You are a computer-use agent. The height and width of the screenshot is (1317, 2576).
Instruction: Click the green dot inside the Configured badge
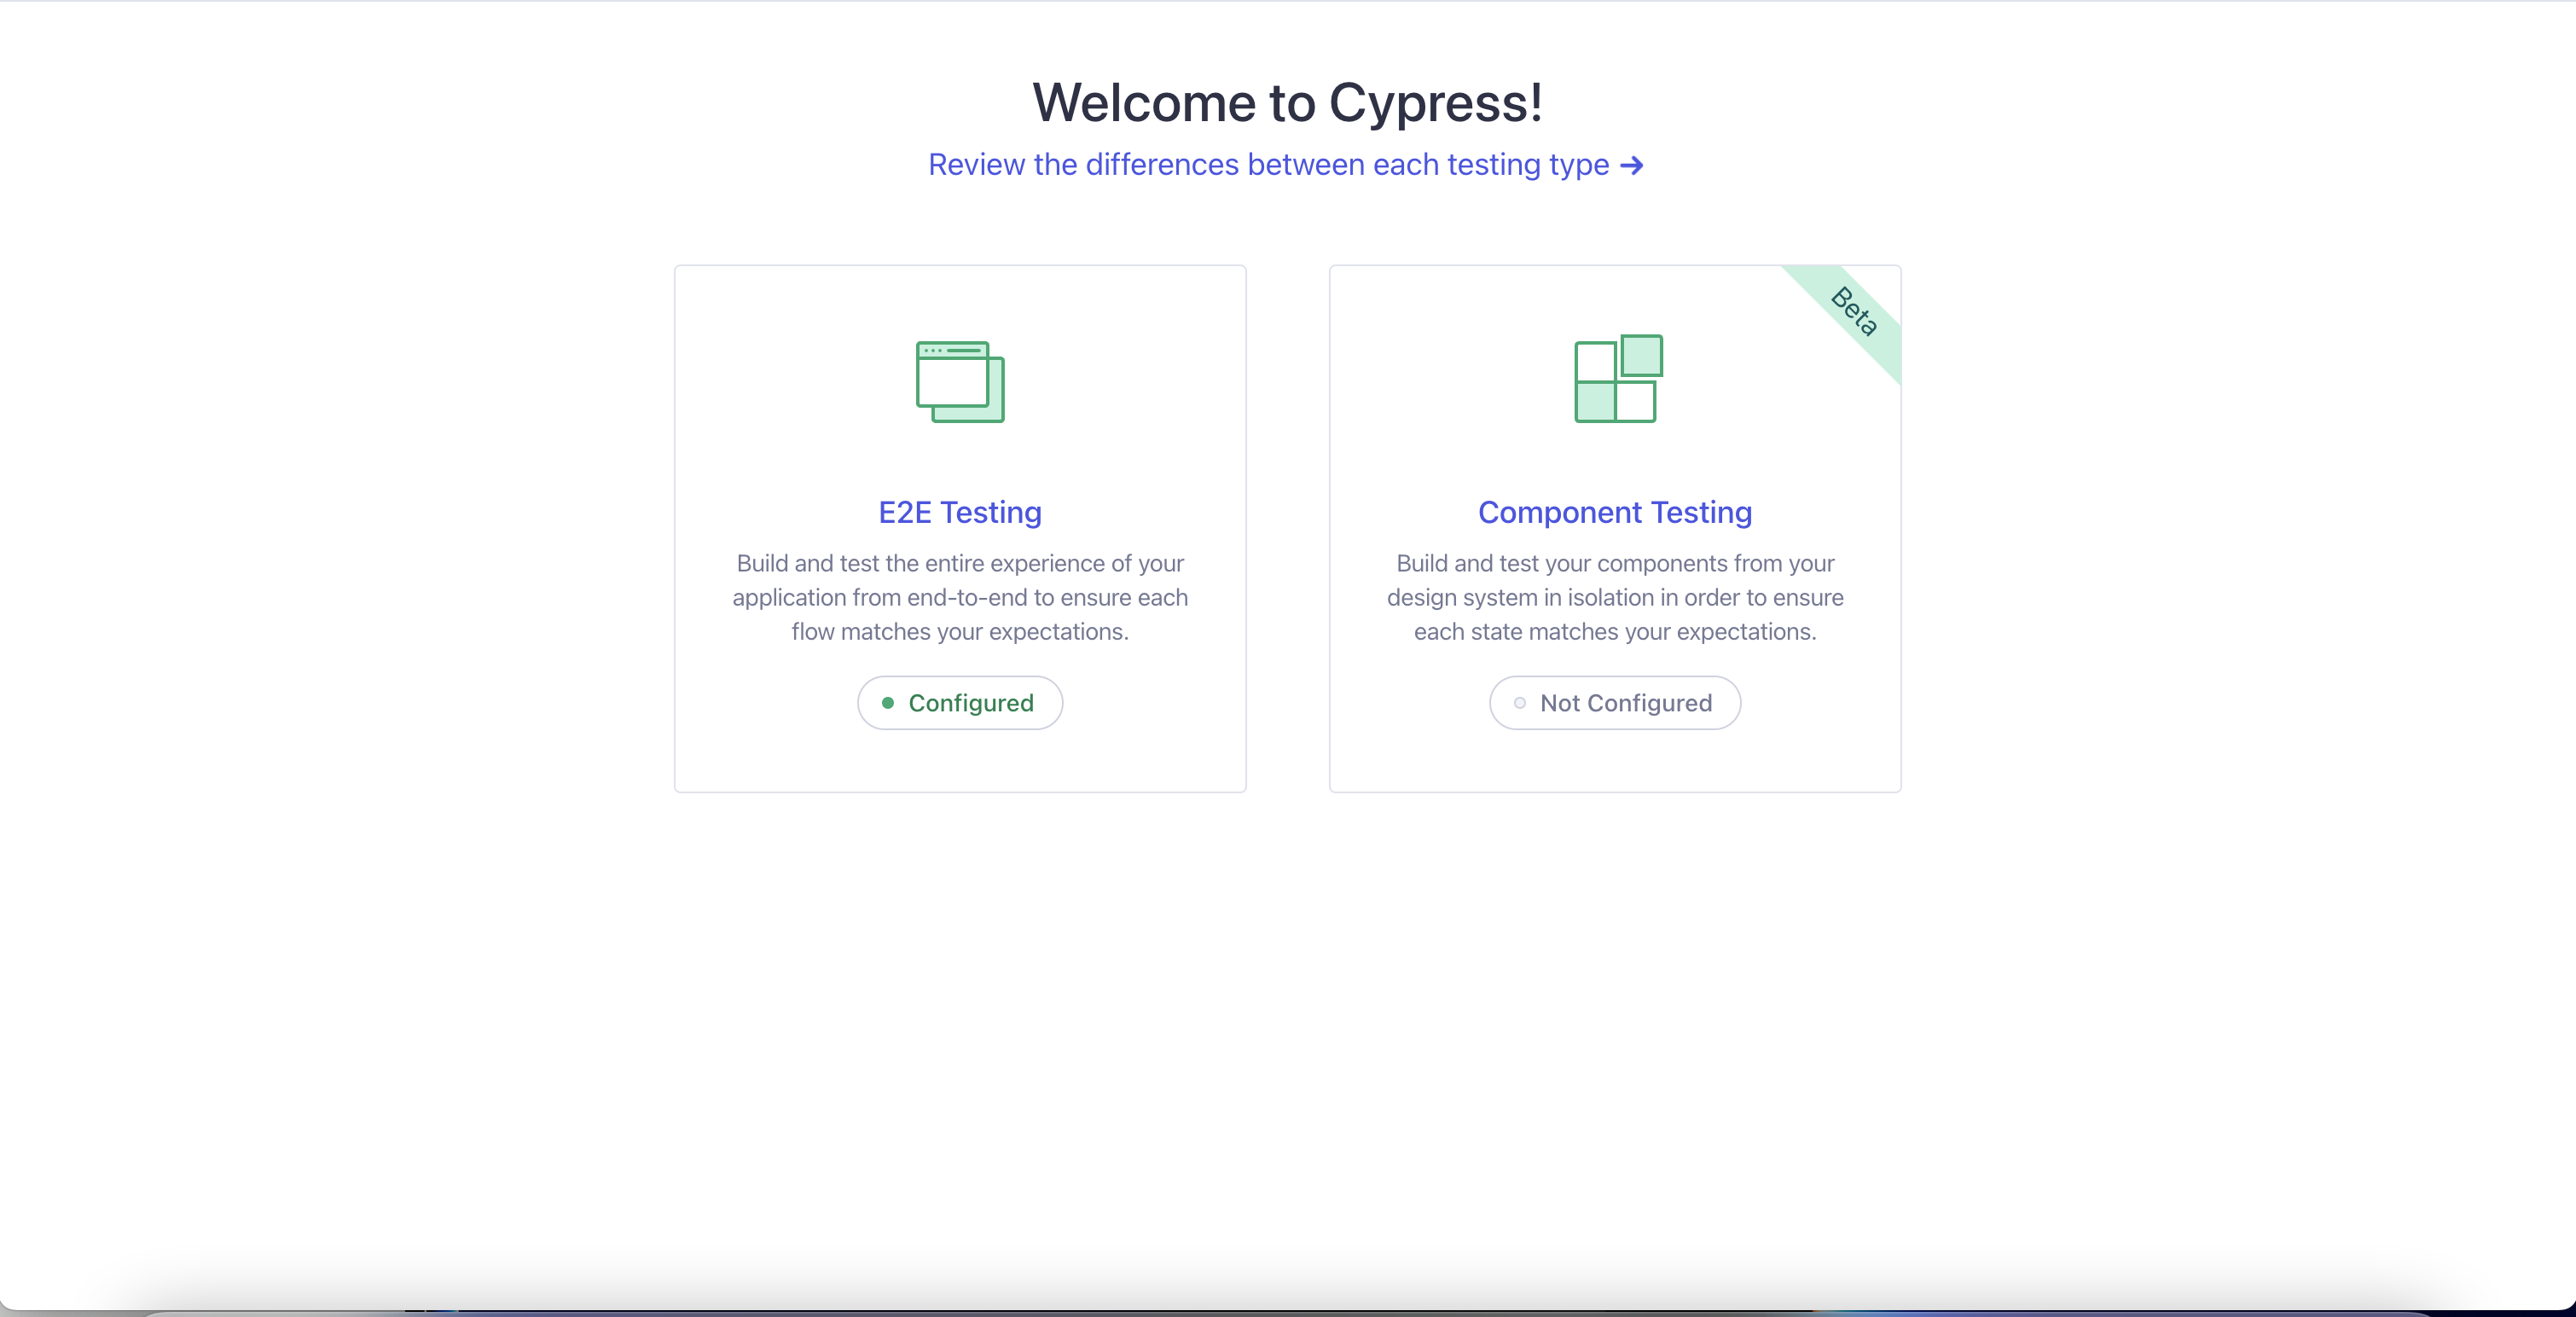coord(889,703)
